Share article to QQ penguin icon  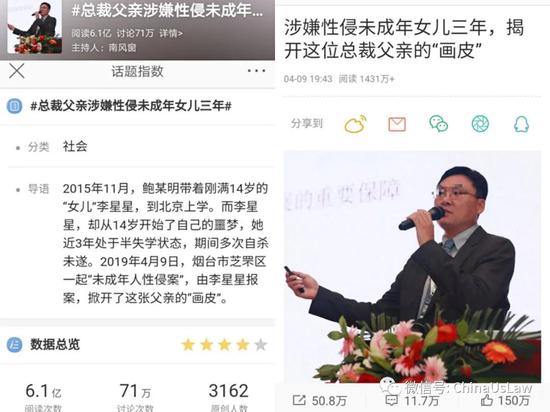521,124
